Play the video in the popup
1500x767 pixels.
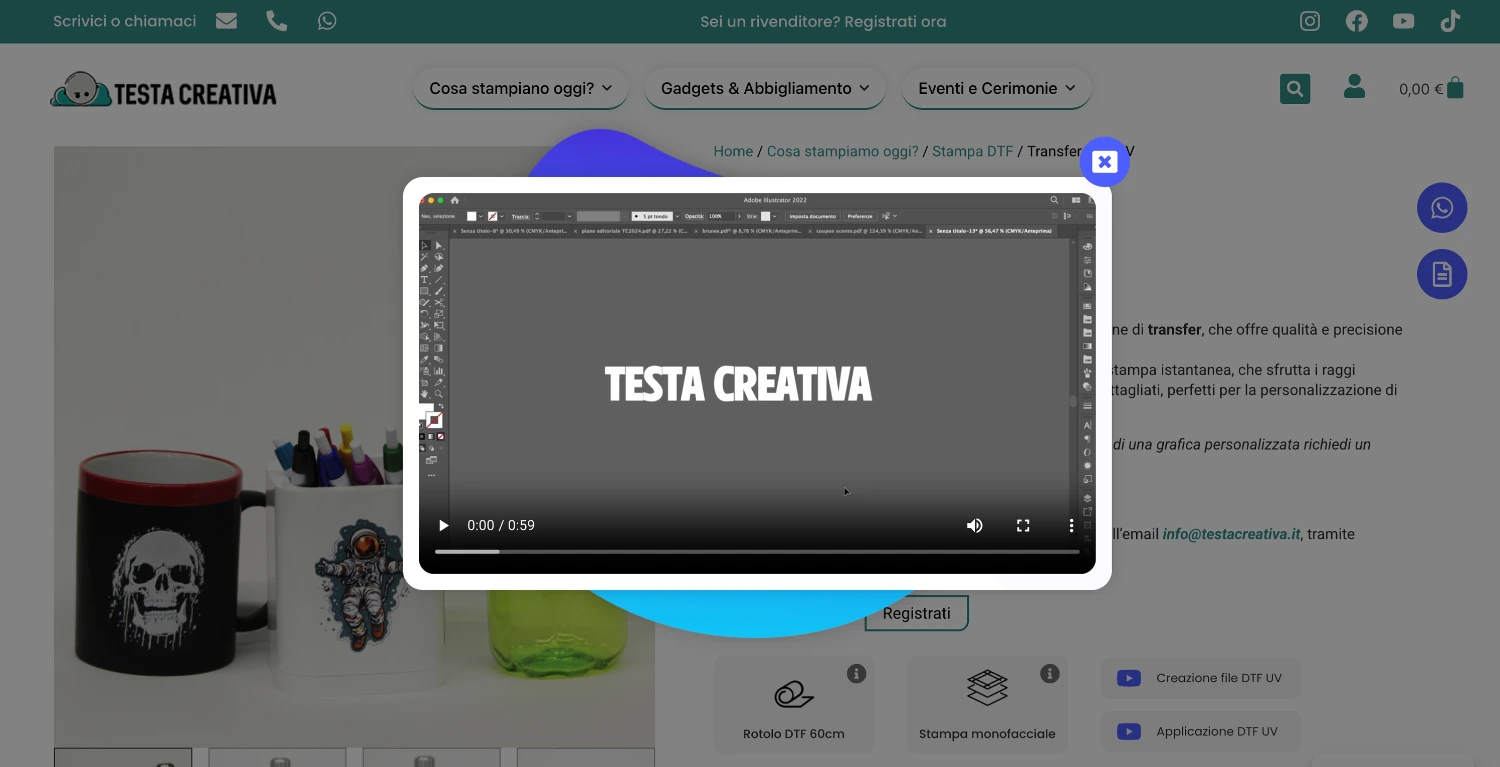[x=444, y=525]
